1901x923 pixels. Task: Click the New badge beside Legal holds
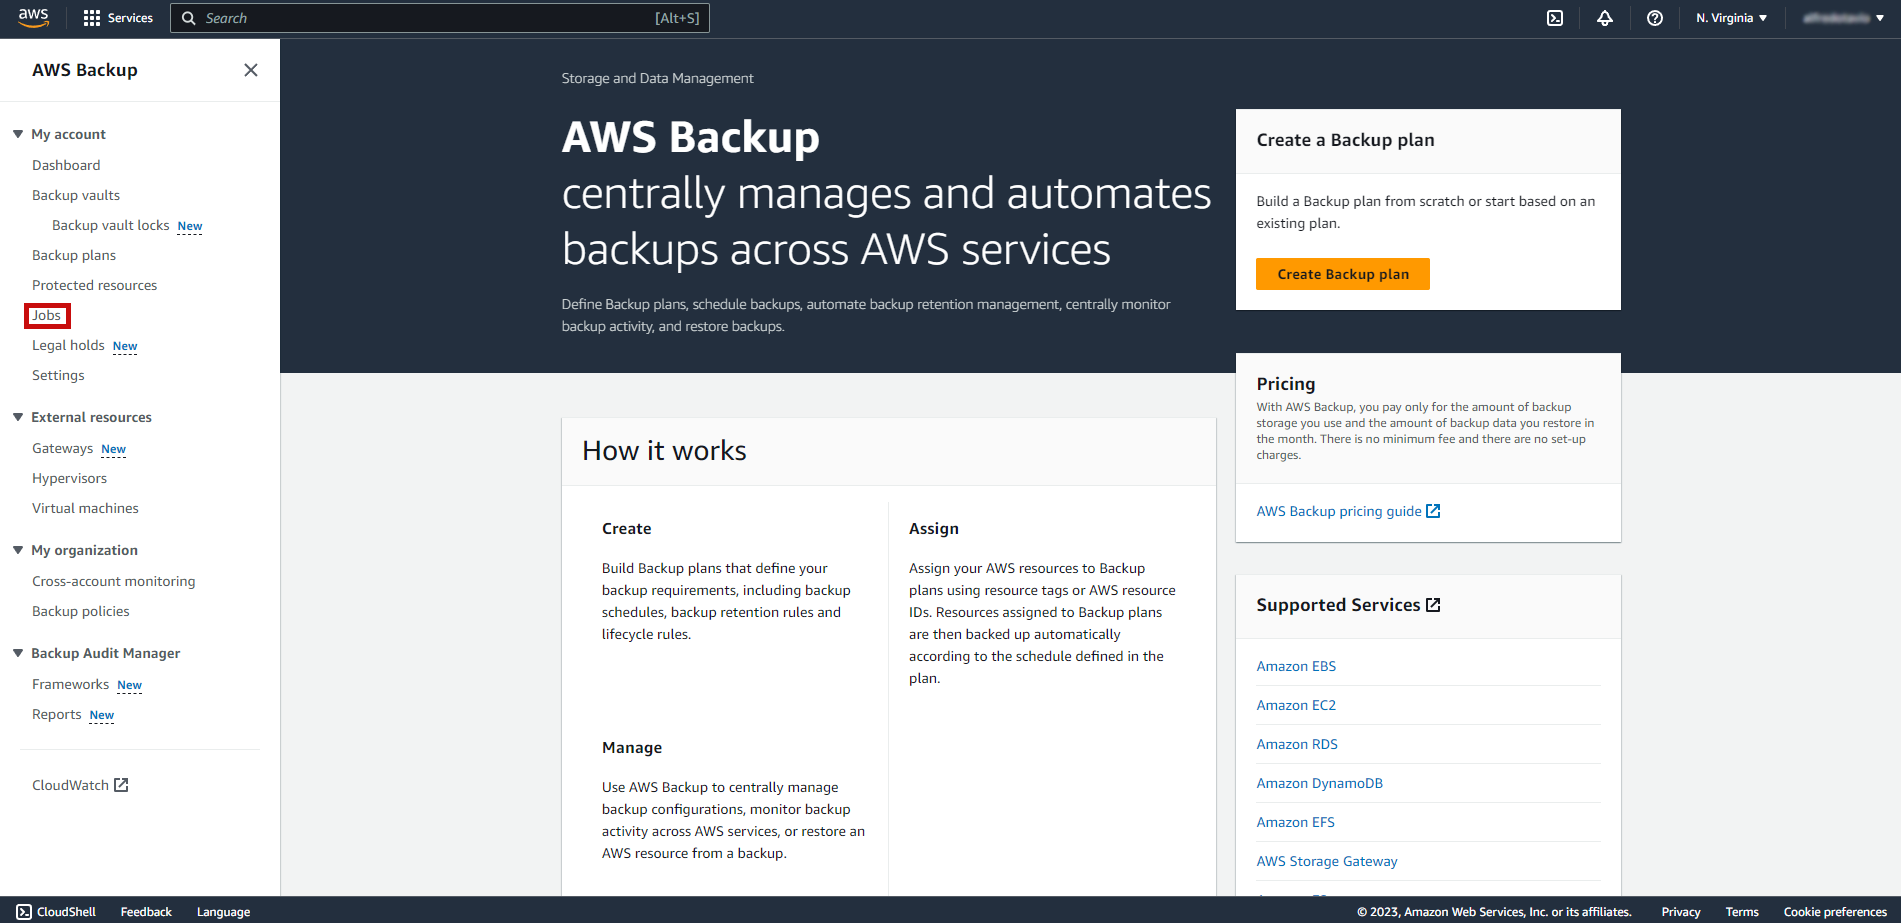[125, 346]
